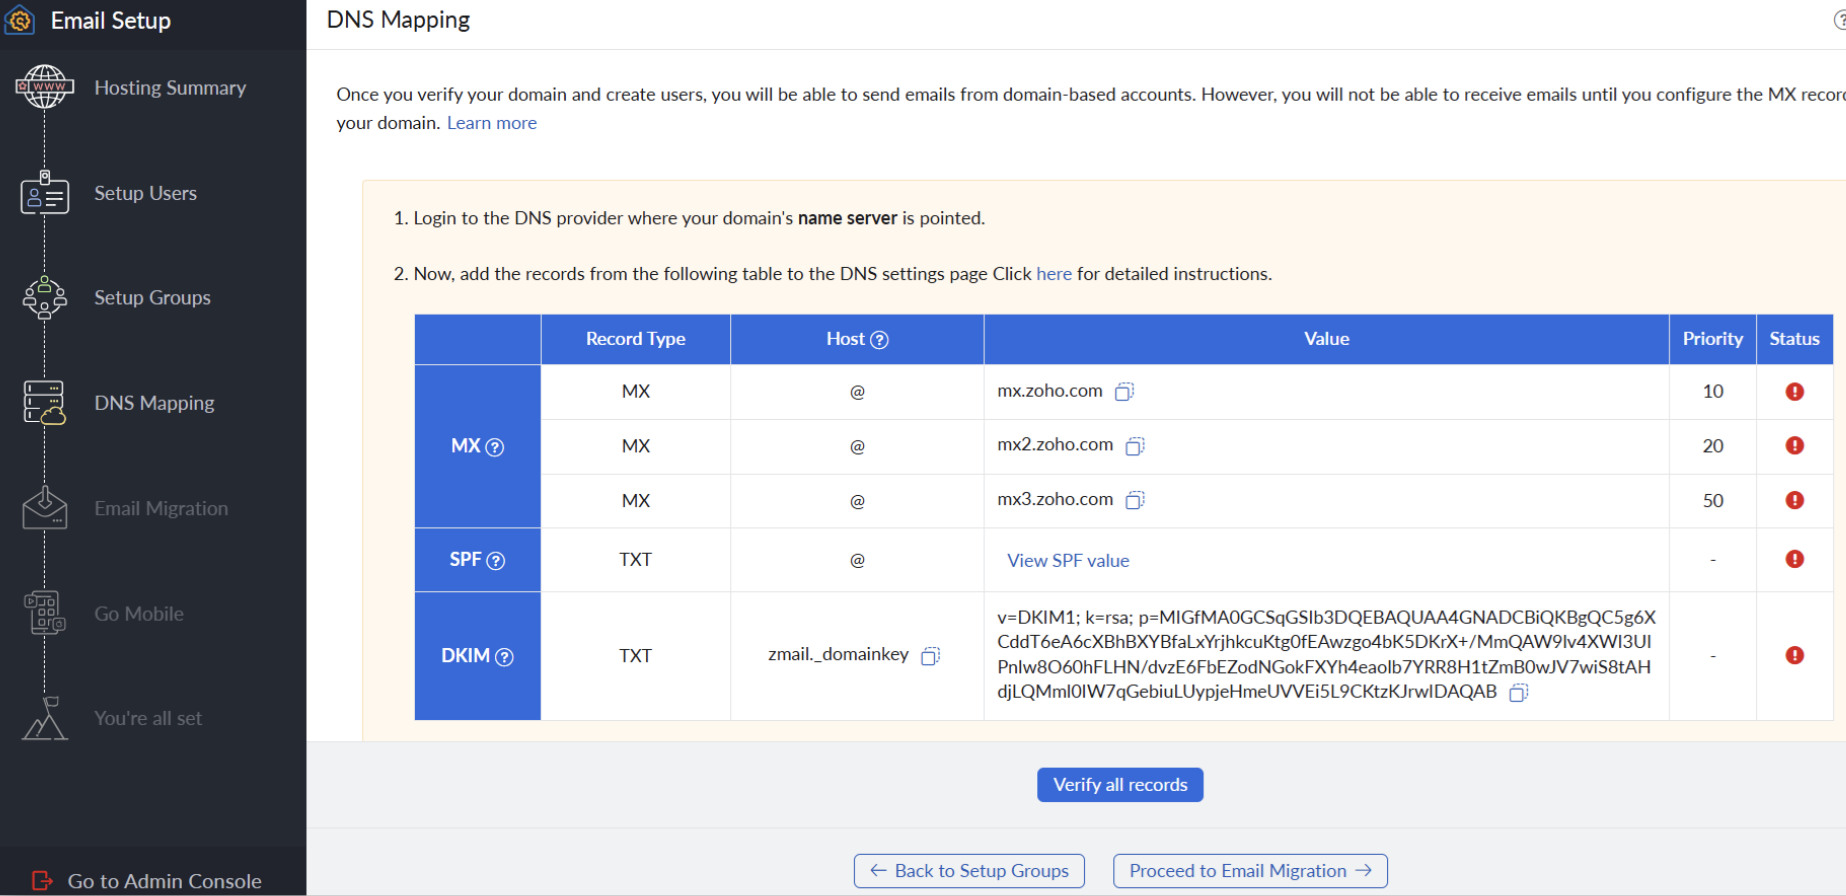Click the error status icon for mx.zoho.com

coord(1794,392)
